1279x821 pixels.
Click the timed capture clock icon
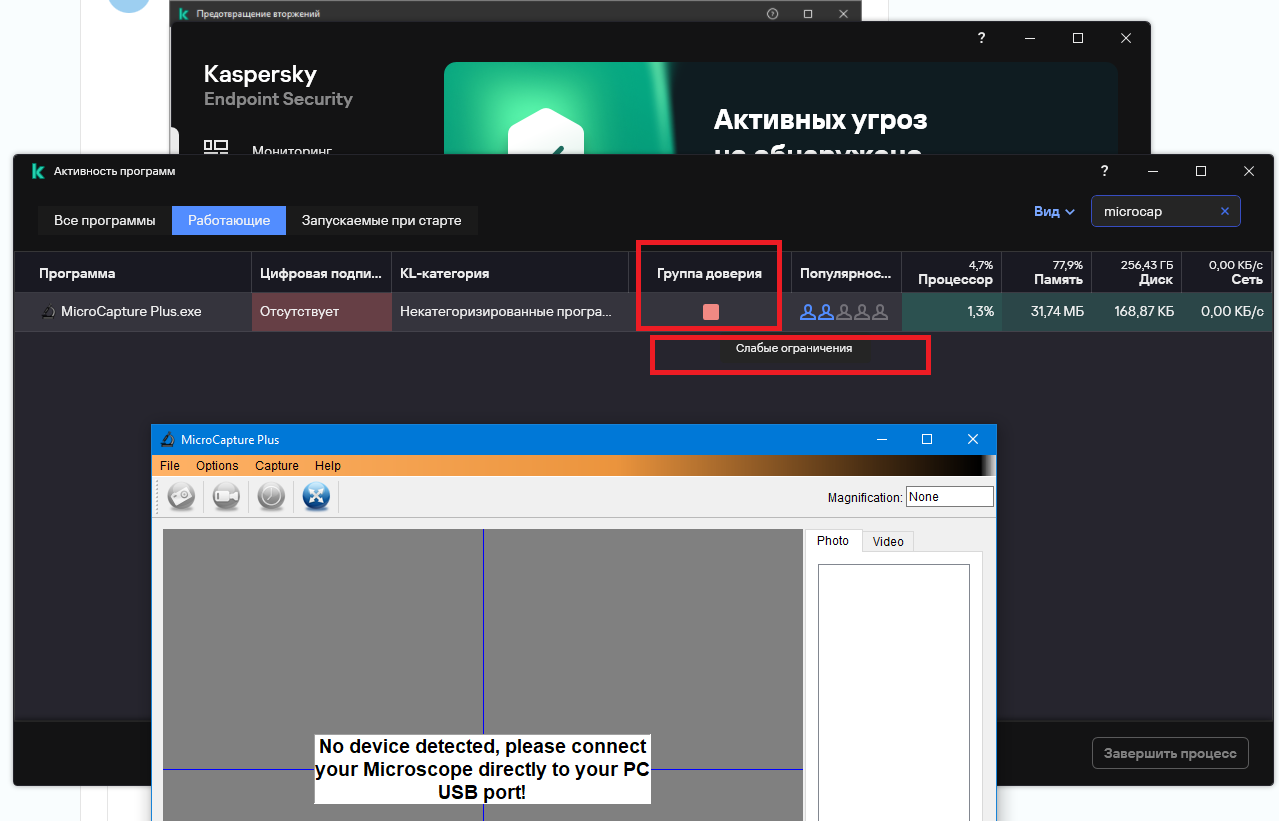click(272, 497)
